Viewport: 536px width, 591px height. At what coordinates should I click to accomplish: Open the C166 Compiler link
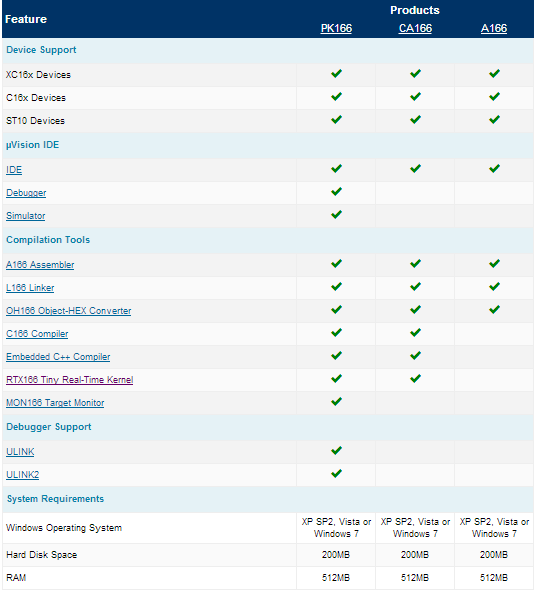click(x=37, y=334)
